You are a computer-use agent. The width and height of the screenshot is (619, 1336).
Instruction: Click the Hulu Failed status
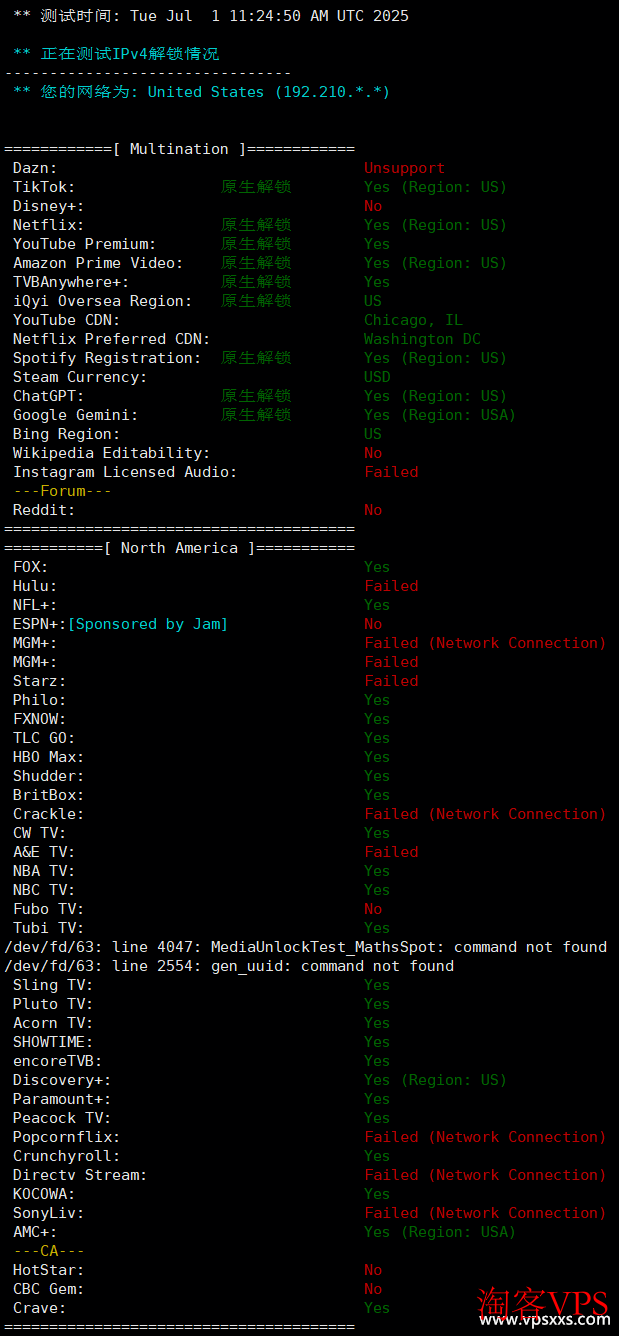coord(391,586)
